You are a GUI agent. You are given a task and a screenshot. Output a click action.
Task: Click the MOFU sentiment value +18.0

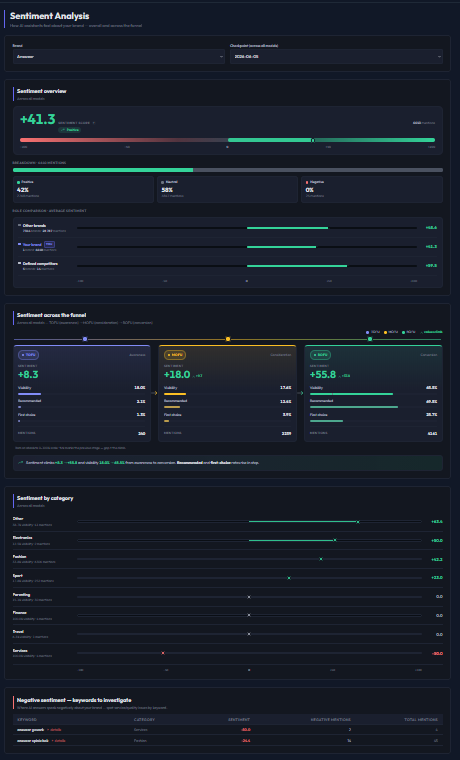[x=177, y=375]
